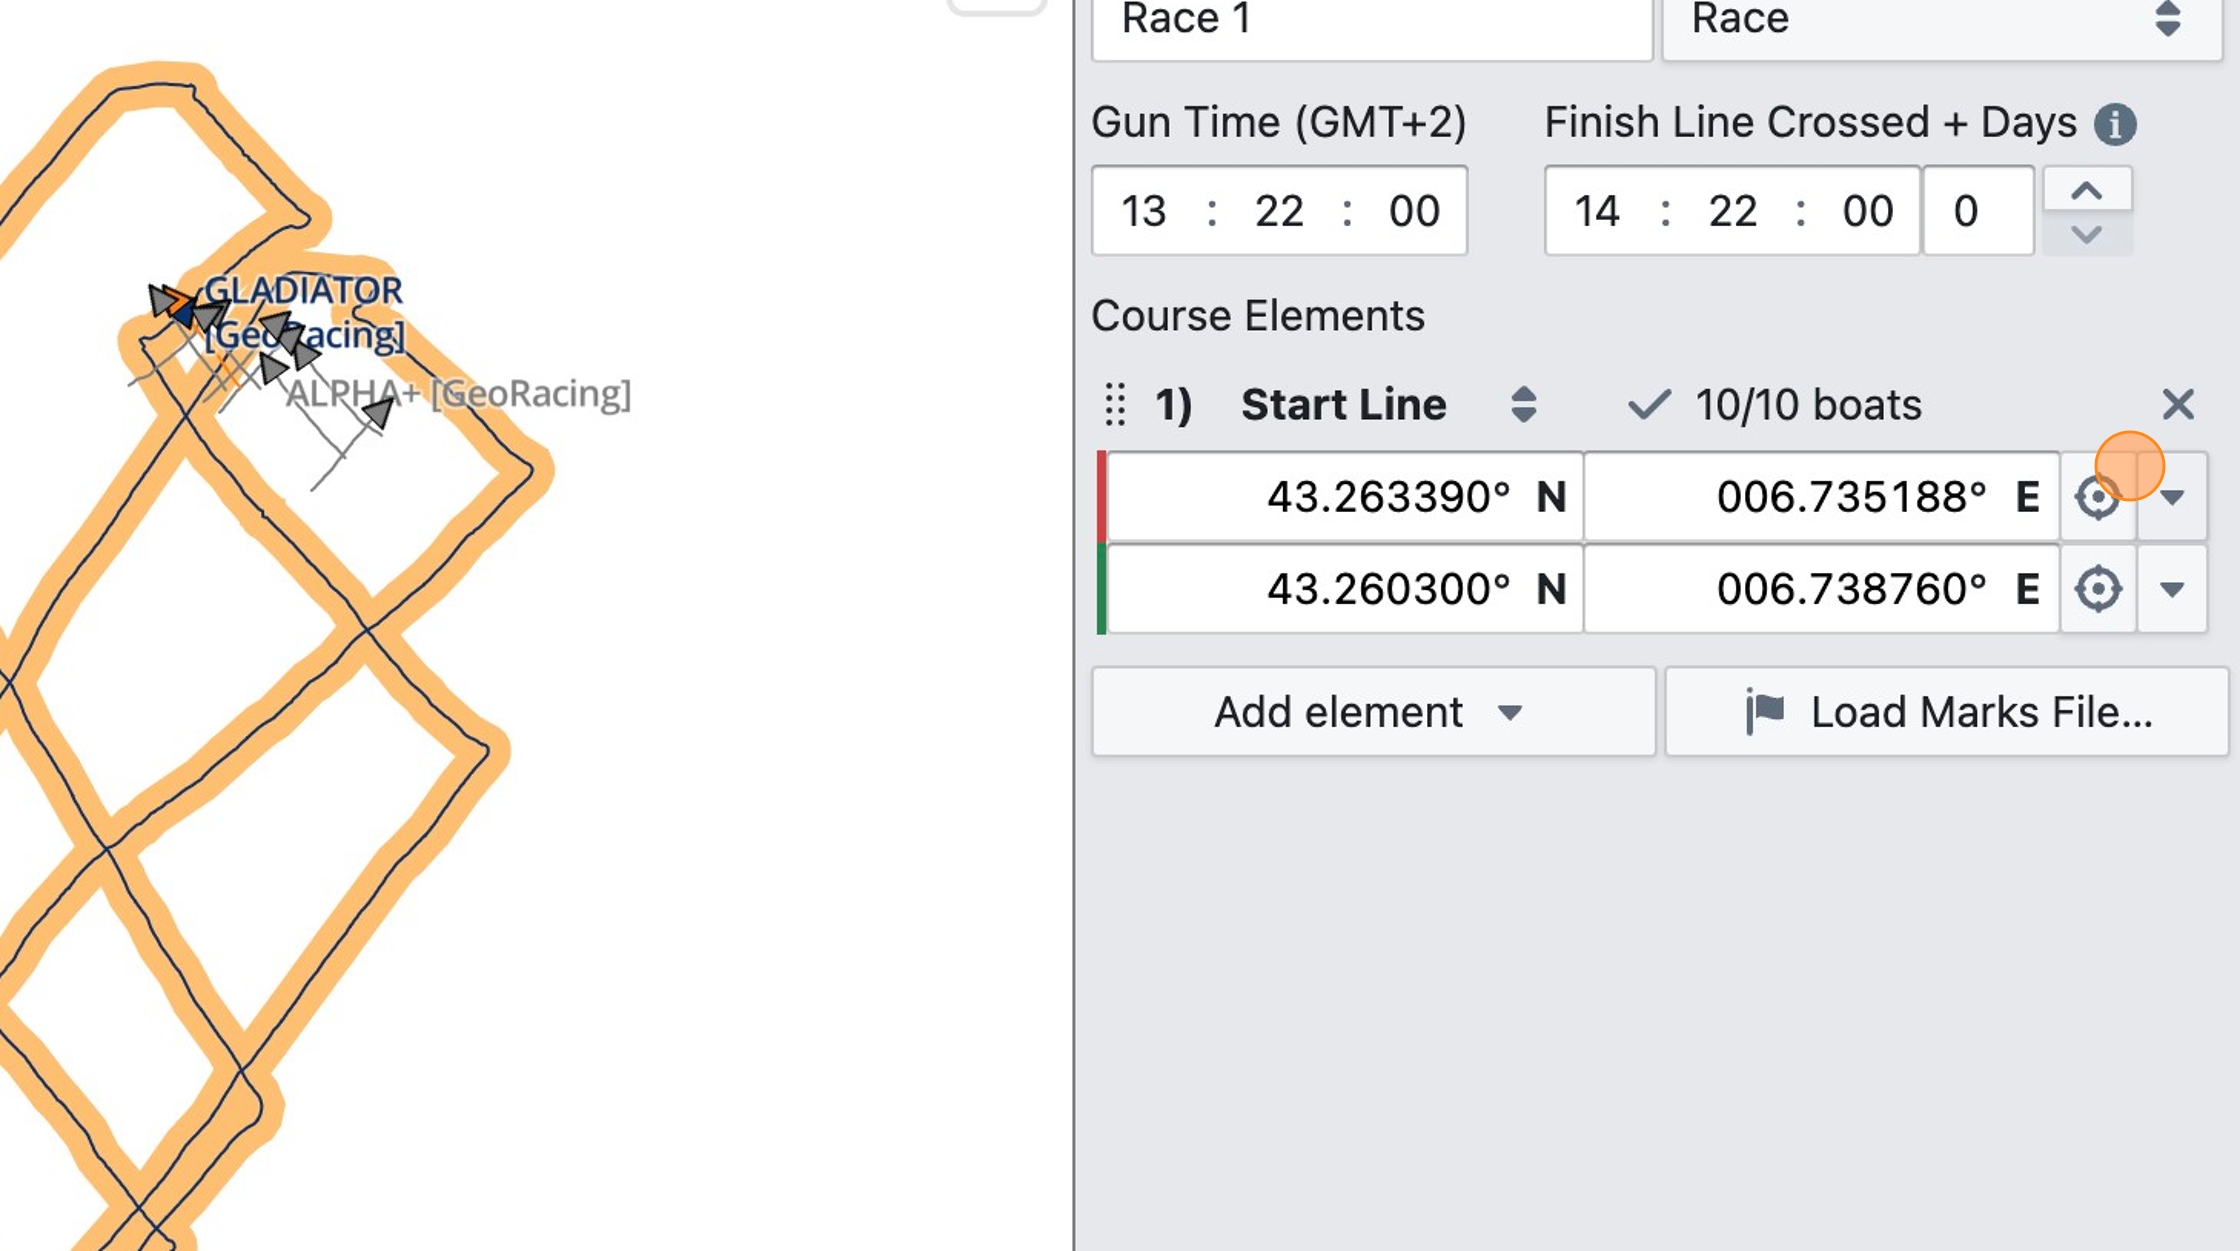
Task: Click the checkmark beside 10/10 boats
Action: coord(1648,405)
